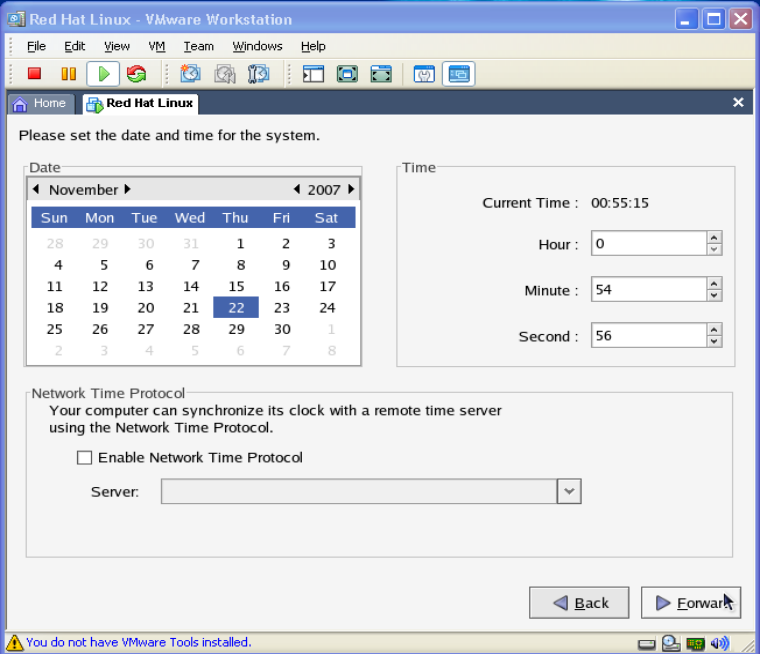Take a snapshot using the snapshot icon
The width and height of the screenshot is (760, 654).
(190, 73)
